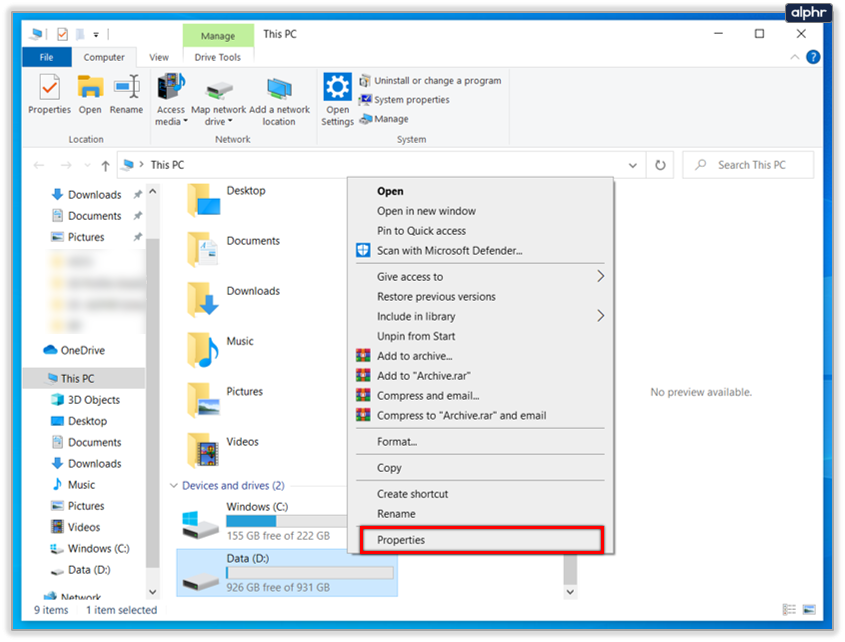Choose Scan with Microsoft Defender
Screen dimensions: 845x642
point(449,251)
